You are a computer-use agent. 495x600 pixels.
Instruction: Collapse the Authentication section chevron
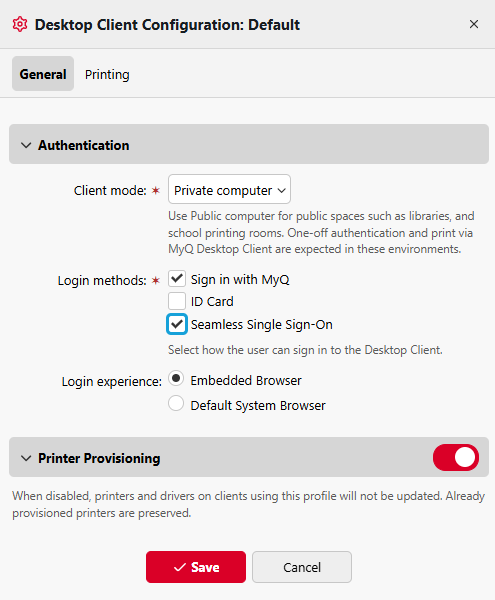(26, 145)
